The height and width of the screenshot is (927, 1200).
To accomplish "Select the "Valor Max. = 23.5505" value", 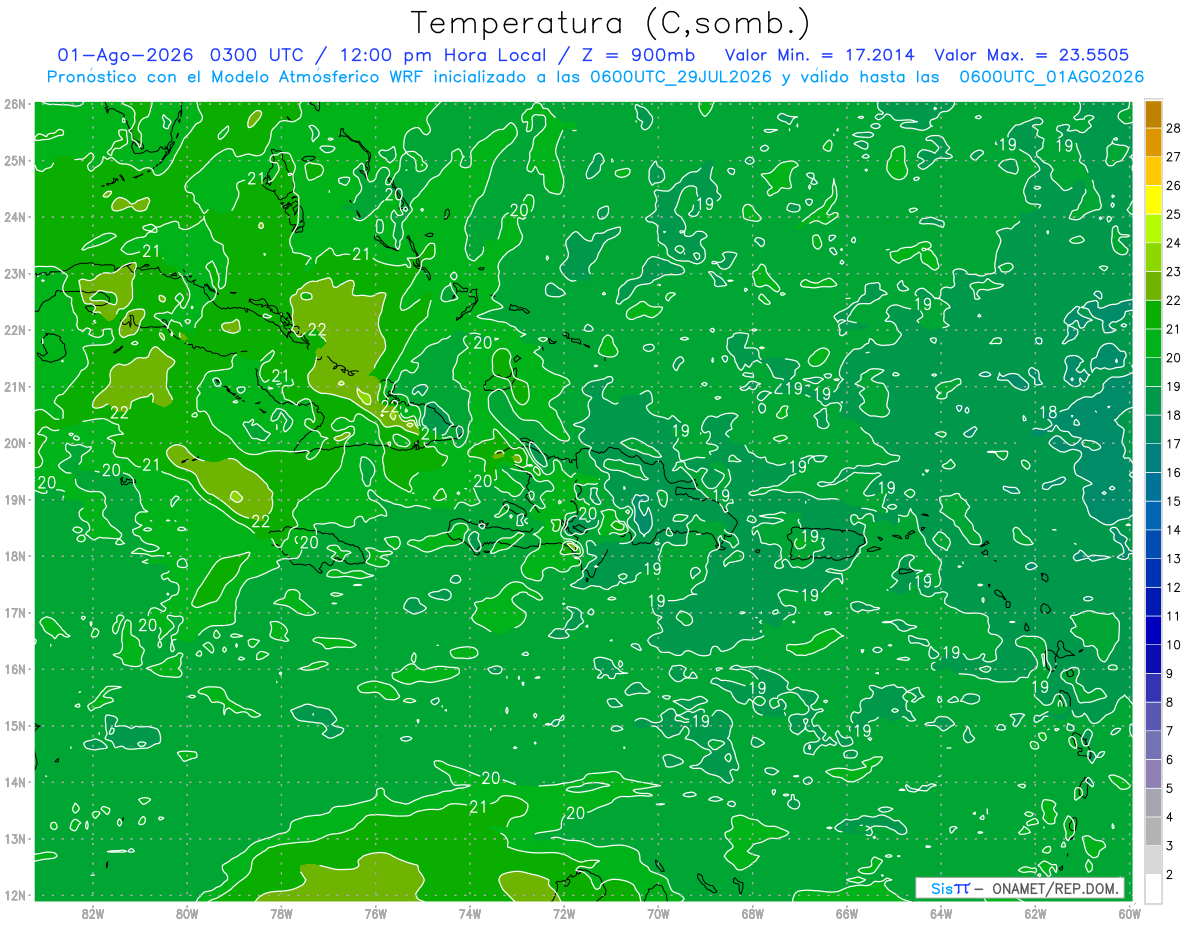I will [x=1032, y=55].
